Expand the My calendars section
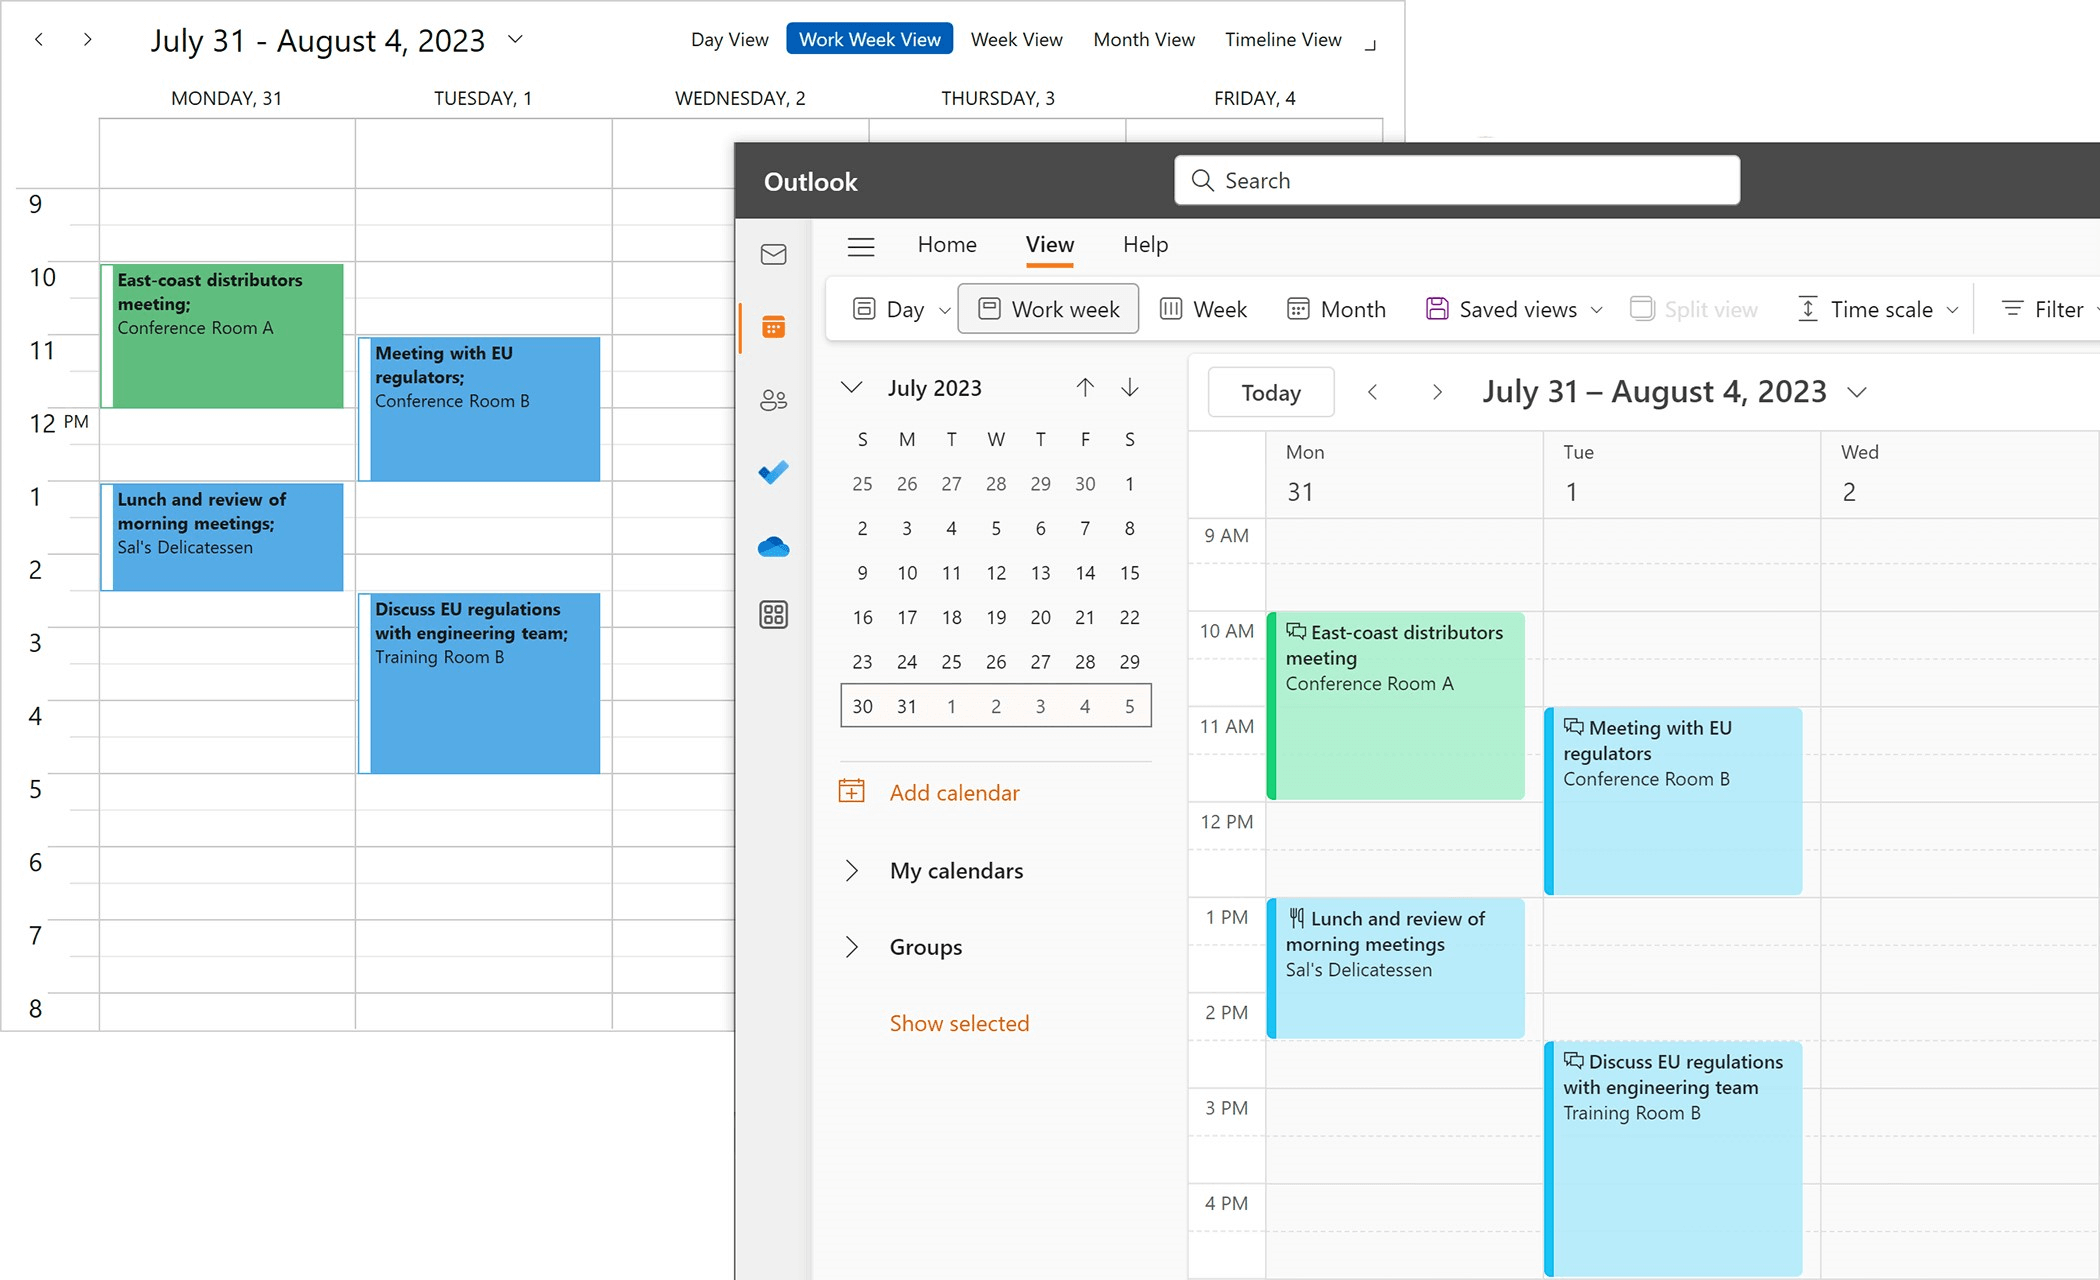 pyautogui.click(x=852, y=871)
